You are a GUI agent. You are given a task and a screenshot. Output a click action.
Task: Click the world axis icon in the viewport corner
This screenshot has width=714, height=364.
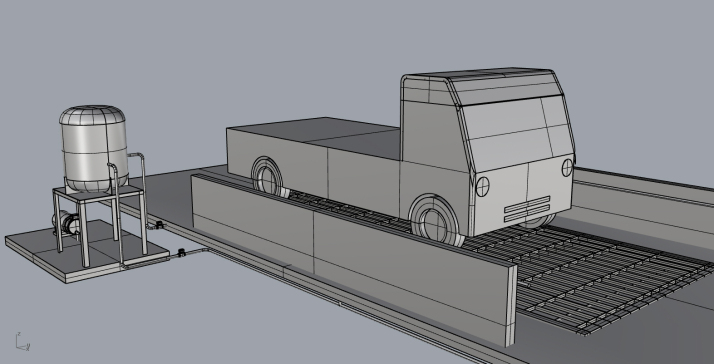click(x=22, y=342)
